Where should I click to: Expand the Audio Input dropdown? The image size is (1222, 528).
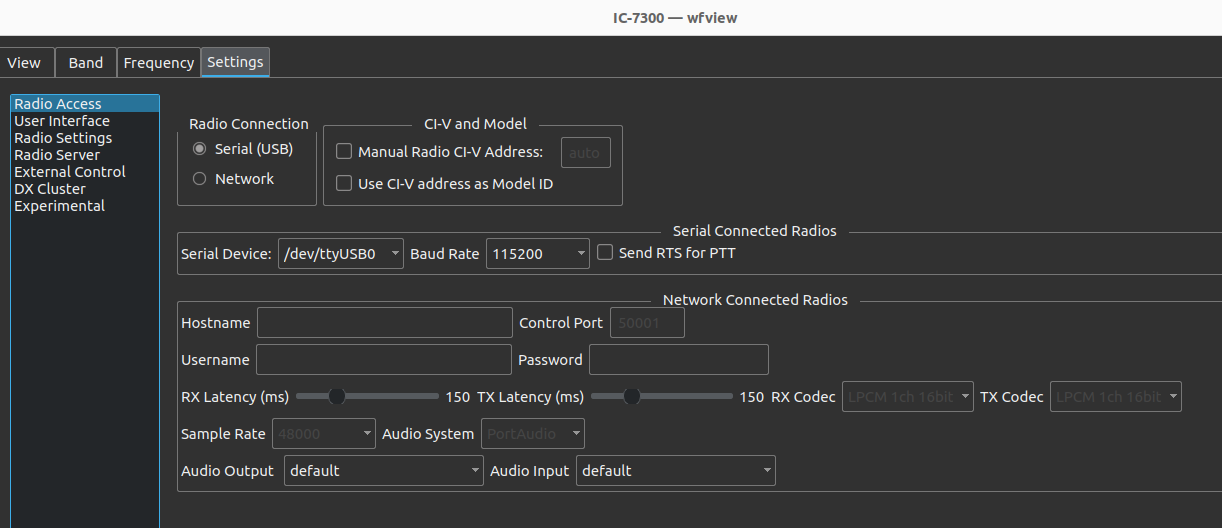[676, 471]
